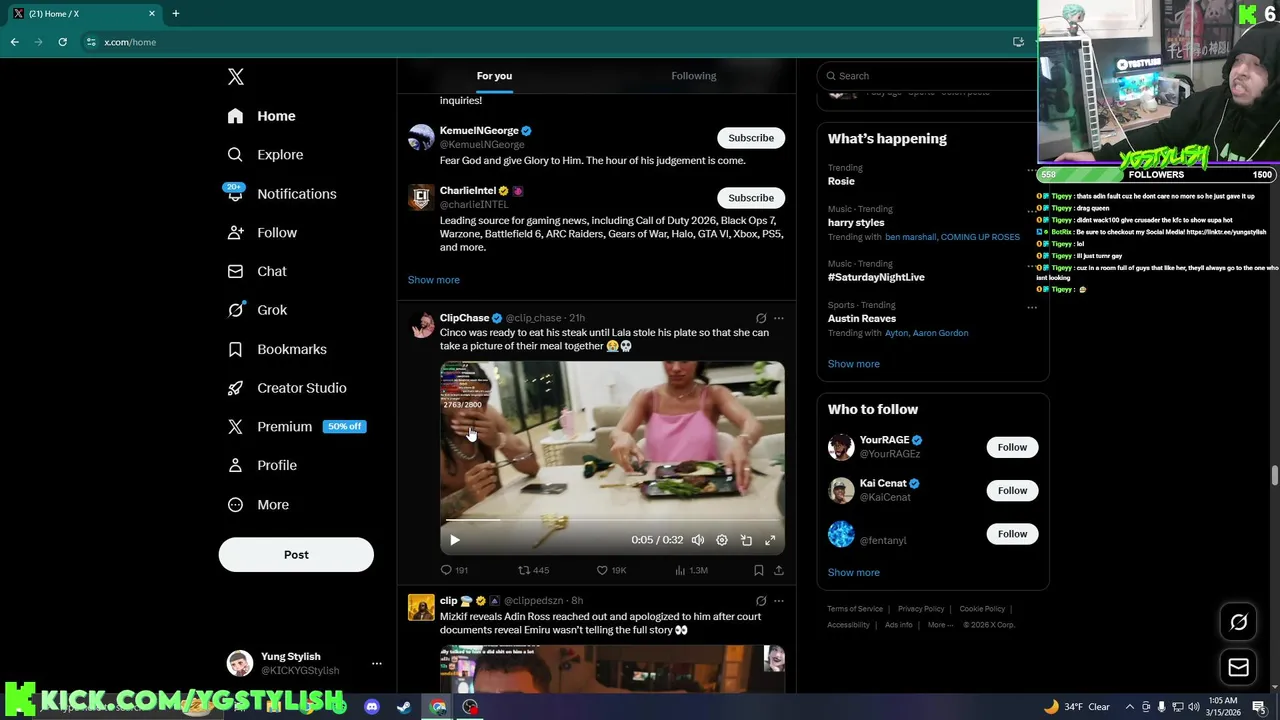Show more in What's happening
Screen dimensions: 1280x720
(x=854, y=364)
